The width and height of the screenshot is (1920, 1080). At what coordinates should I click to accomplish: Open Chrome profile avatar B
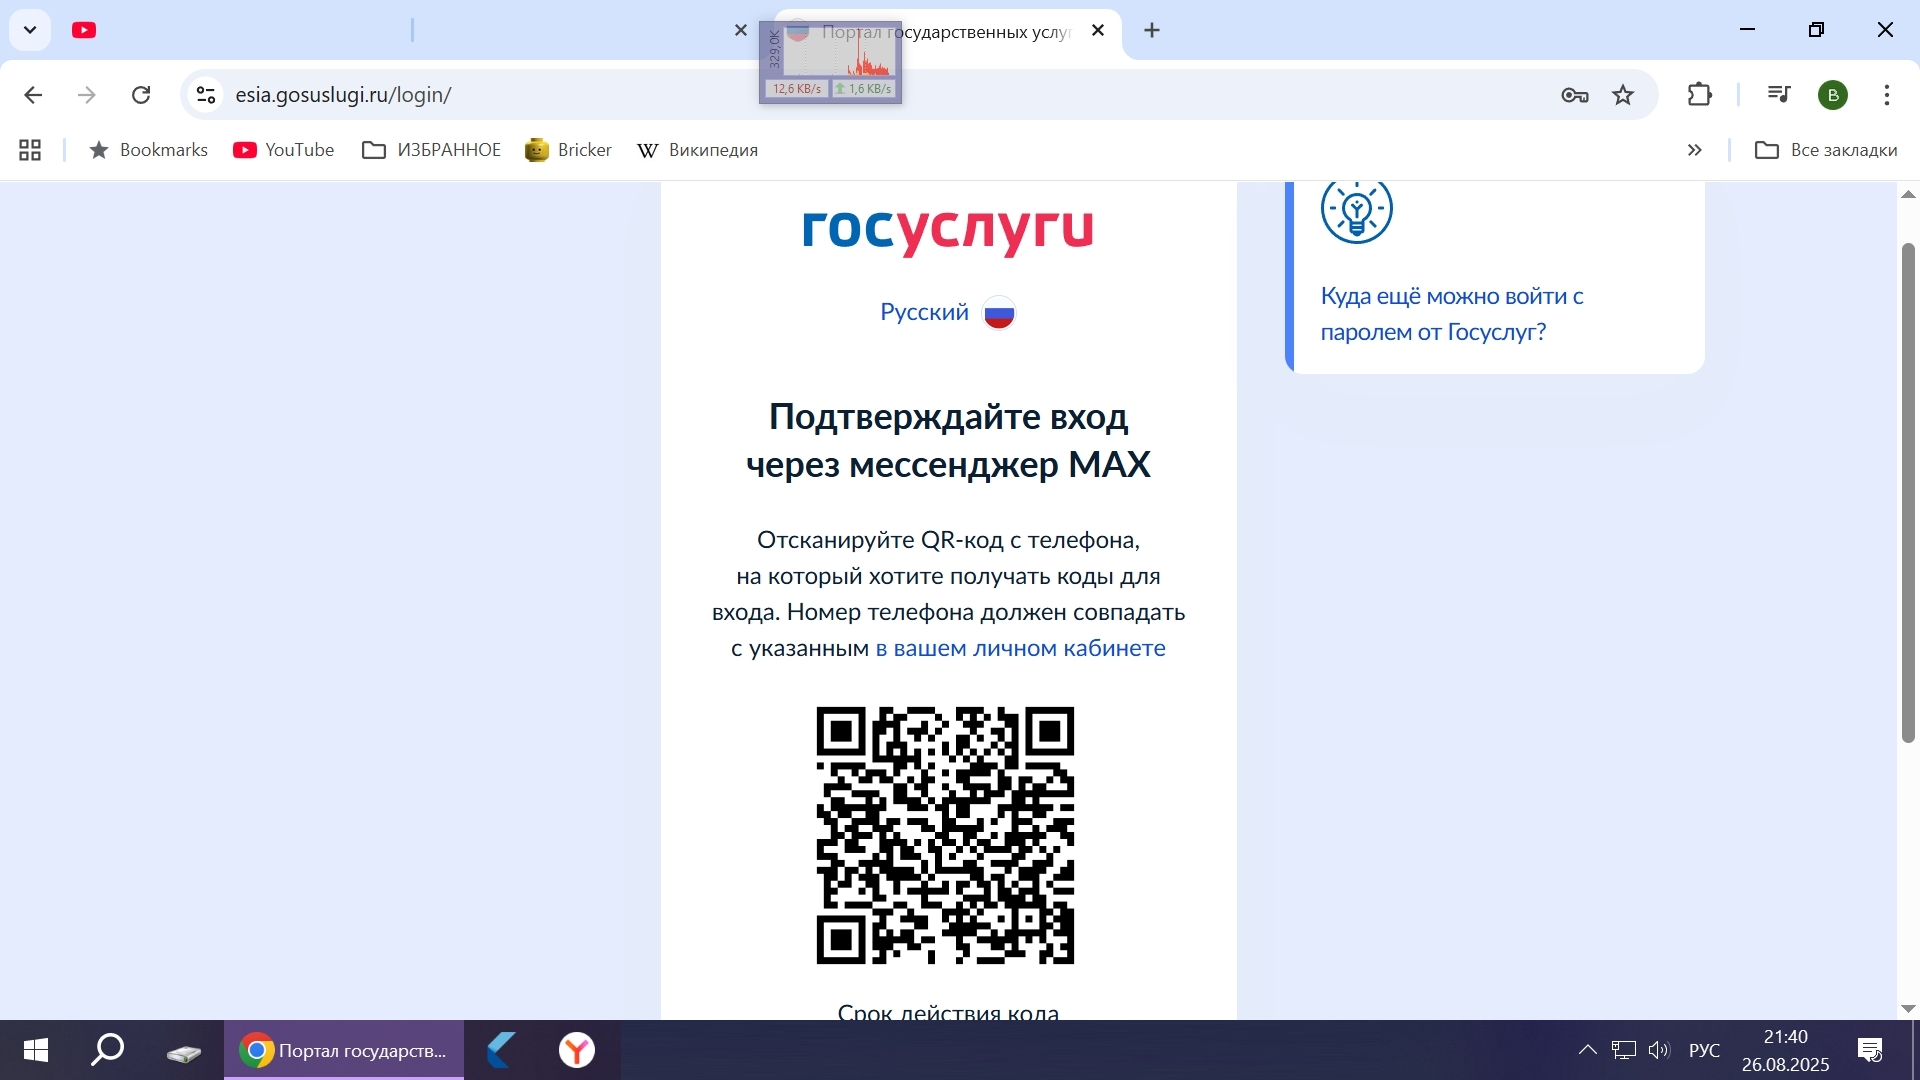click(x=1833, y=95)
